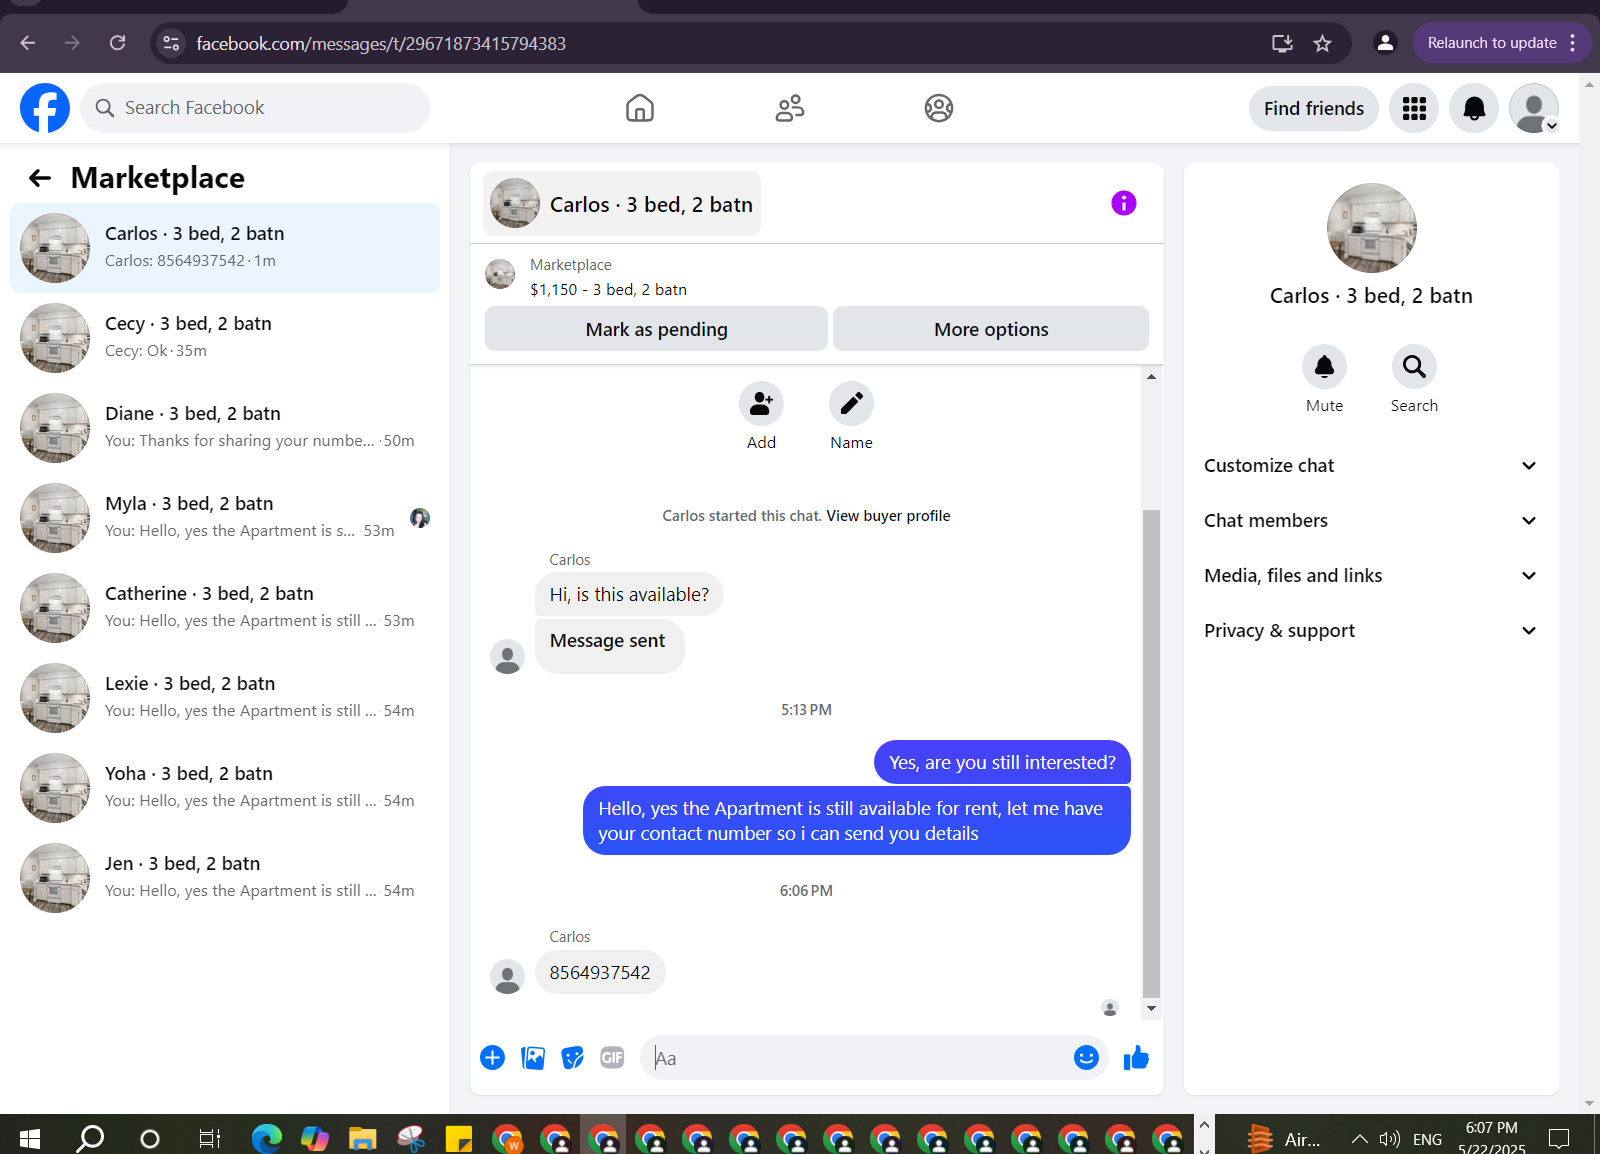Mark the listing as pending
The height and width of the screenshot is (1154, 1600).
pyautogui.click(x=656, y=329)
